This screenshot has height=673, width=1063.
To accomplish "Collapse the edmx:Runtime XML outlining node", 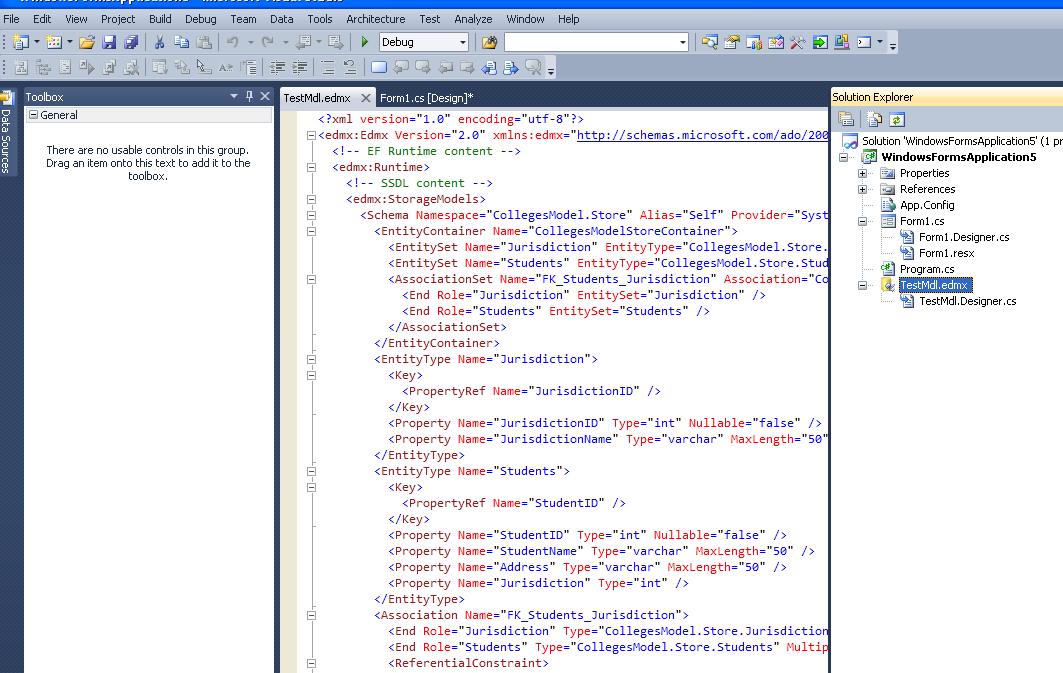I will click(x=311, y=167).
